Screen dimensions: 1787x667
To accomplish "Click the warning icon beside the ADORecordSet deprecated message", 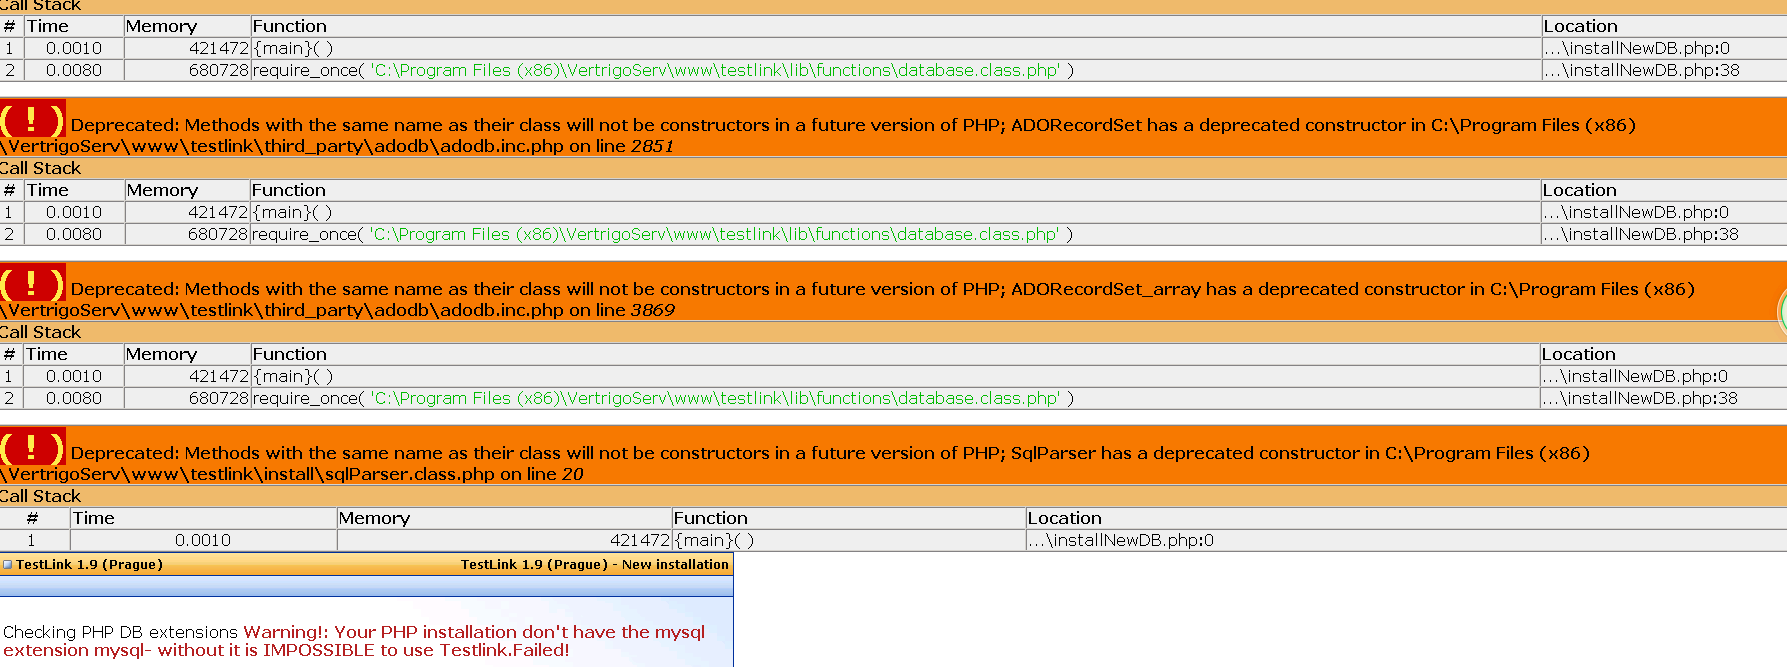I will (33, 119).
